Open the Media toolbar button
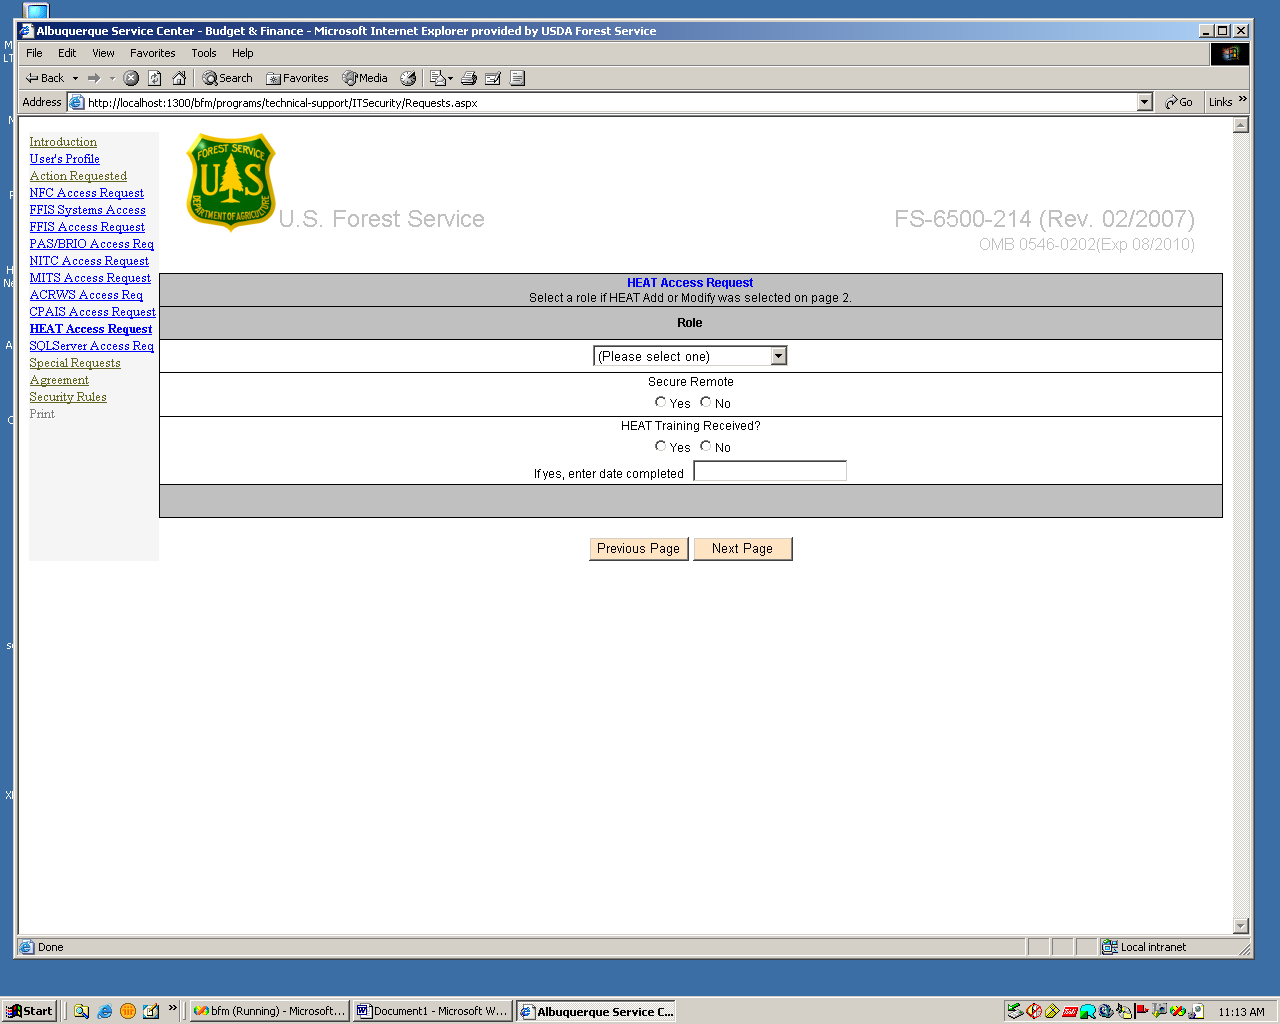Screen dimensions: 1280x1024 [365, 78]
